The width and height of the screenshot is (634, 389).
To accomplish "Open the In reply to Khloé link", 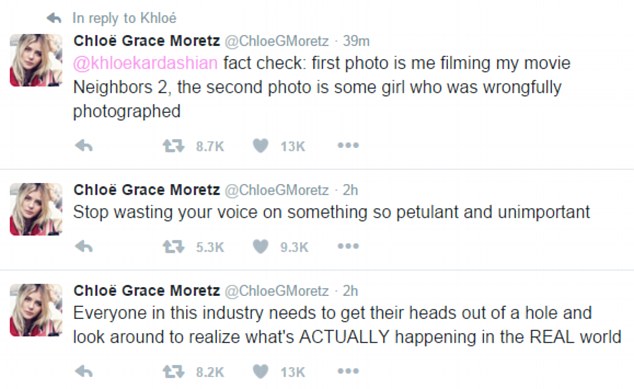I will [x=124, y=18].
